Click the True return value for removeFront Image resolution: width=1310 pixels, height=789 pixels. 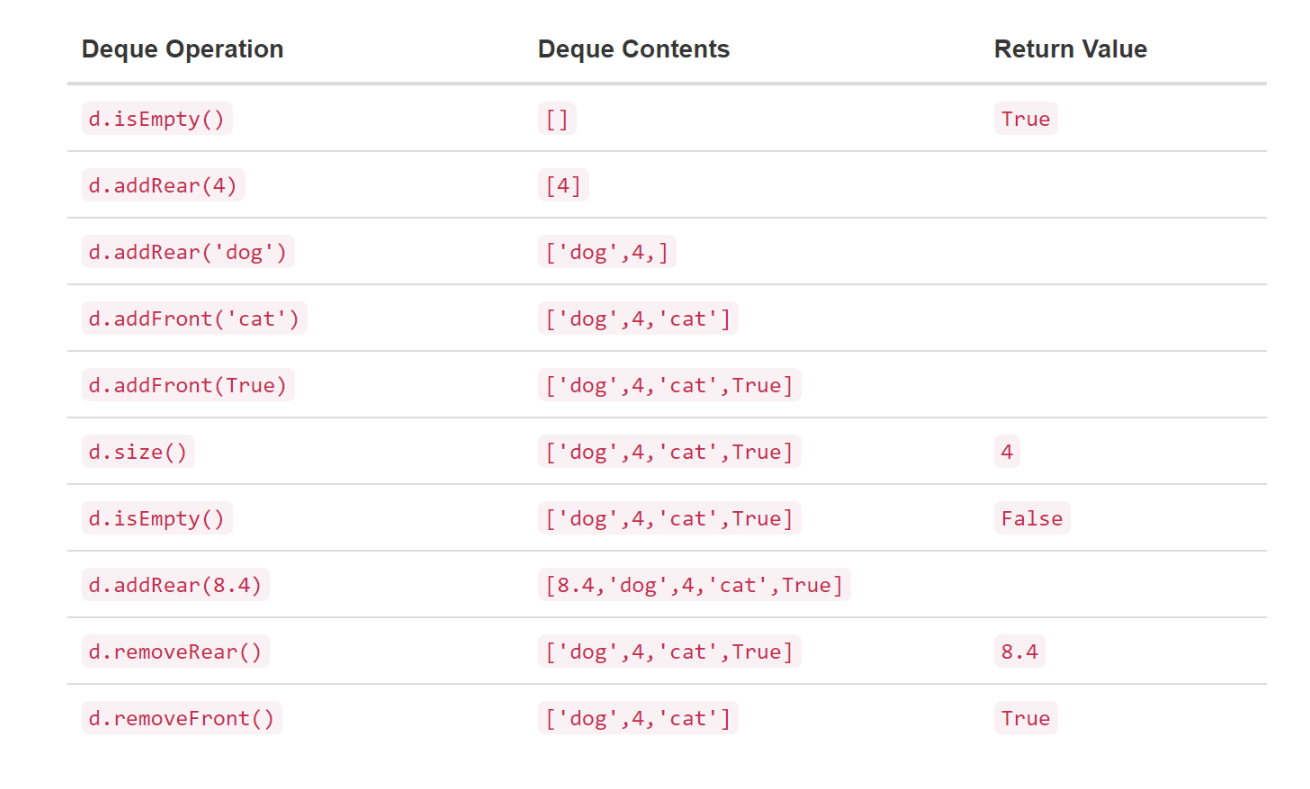coord(1026,718)
